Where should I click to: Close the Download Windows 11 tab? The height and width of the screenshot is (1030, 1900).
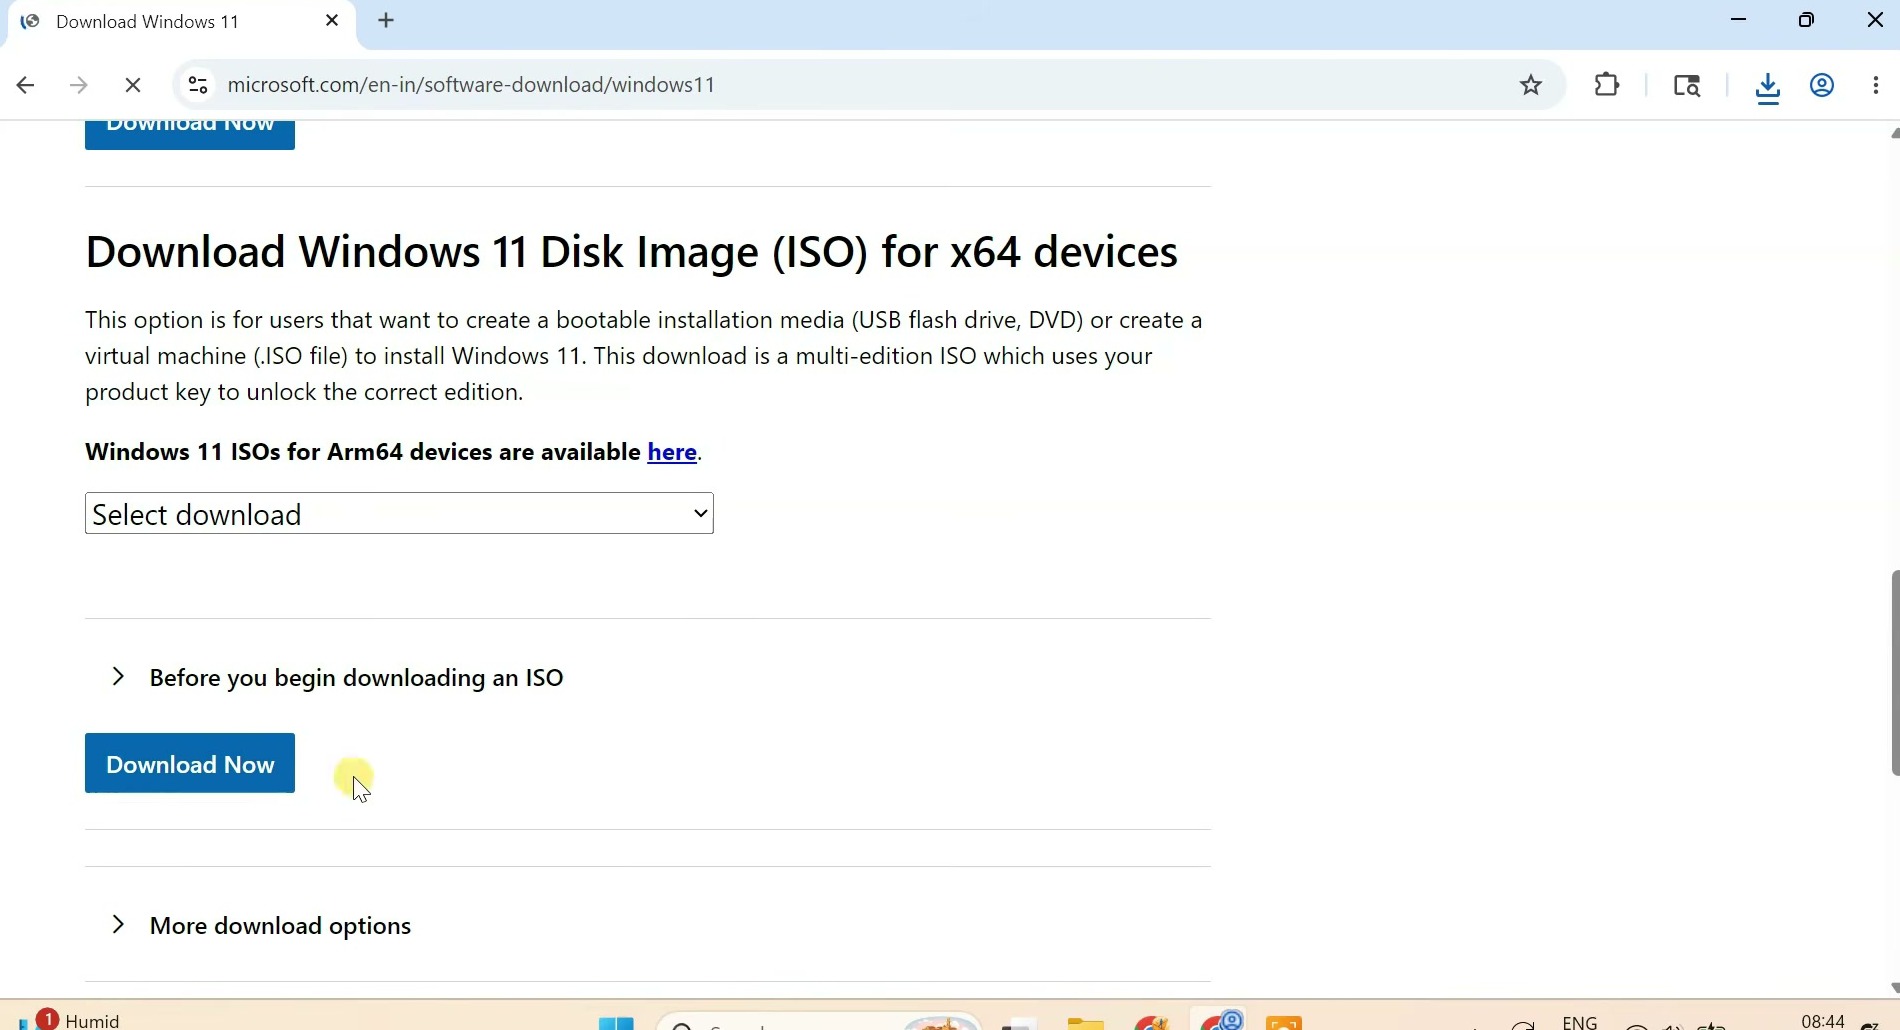332,21
